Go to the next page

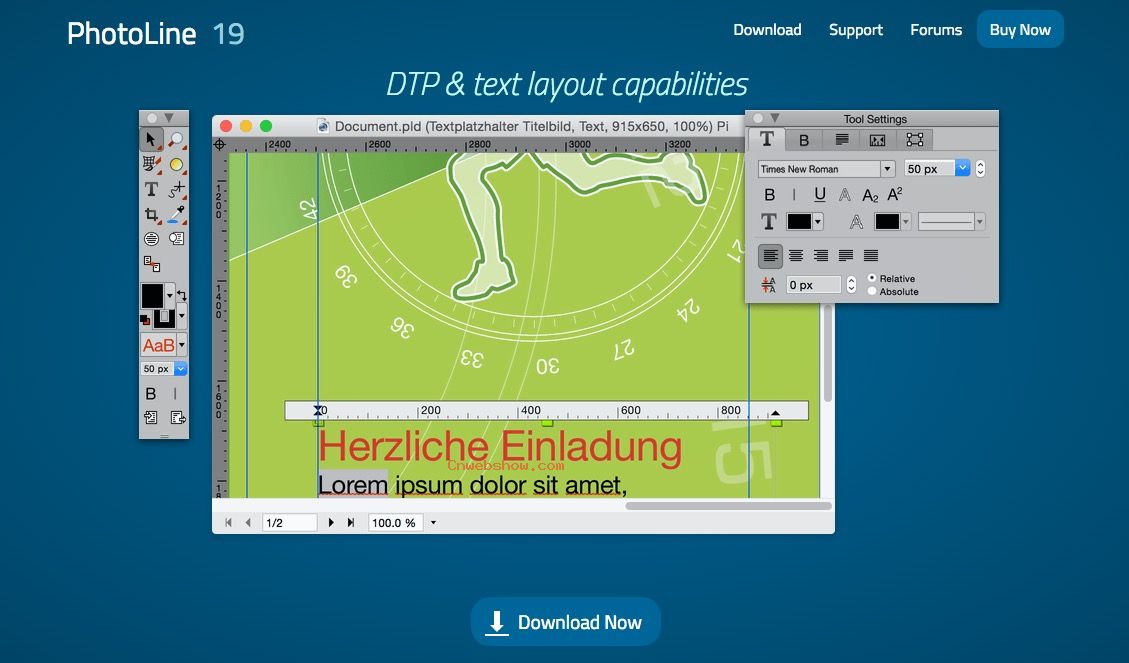[330, 523]
